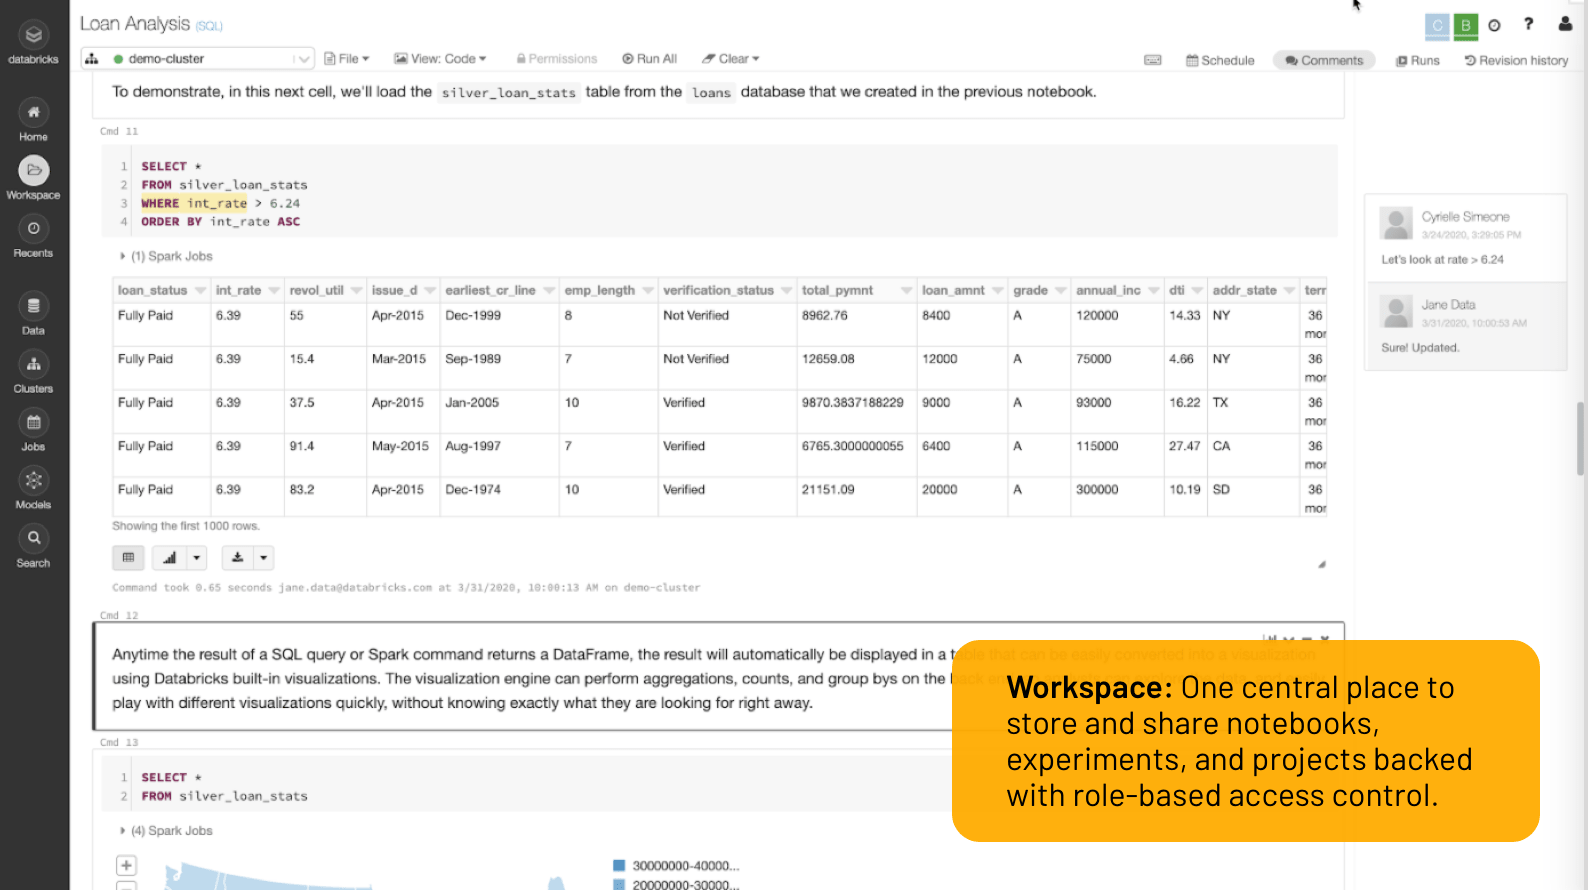Click the help question mark icon
Viewport: 1588px width, 890px height.
point(1528,24)
